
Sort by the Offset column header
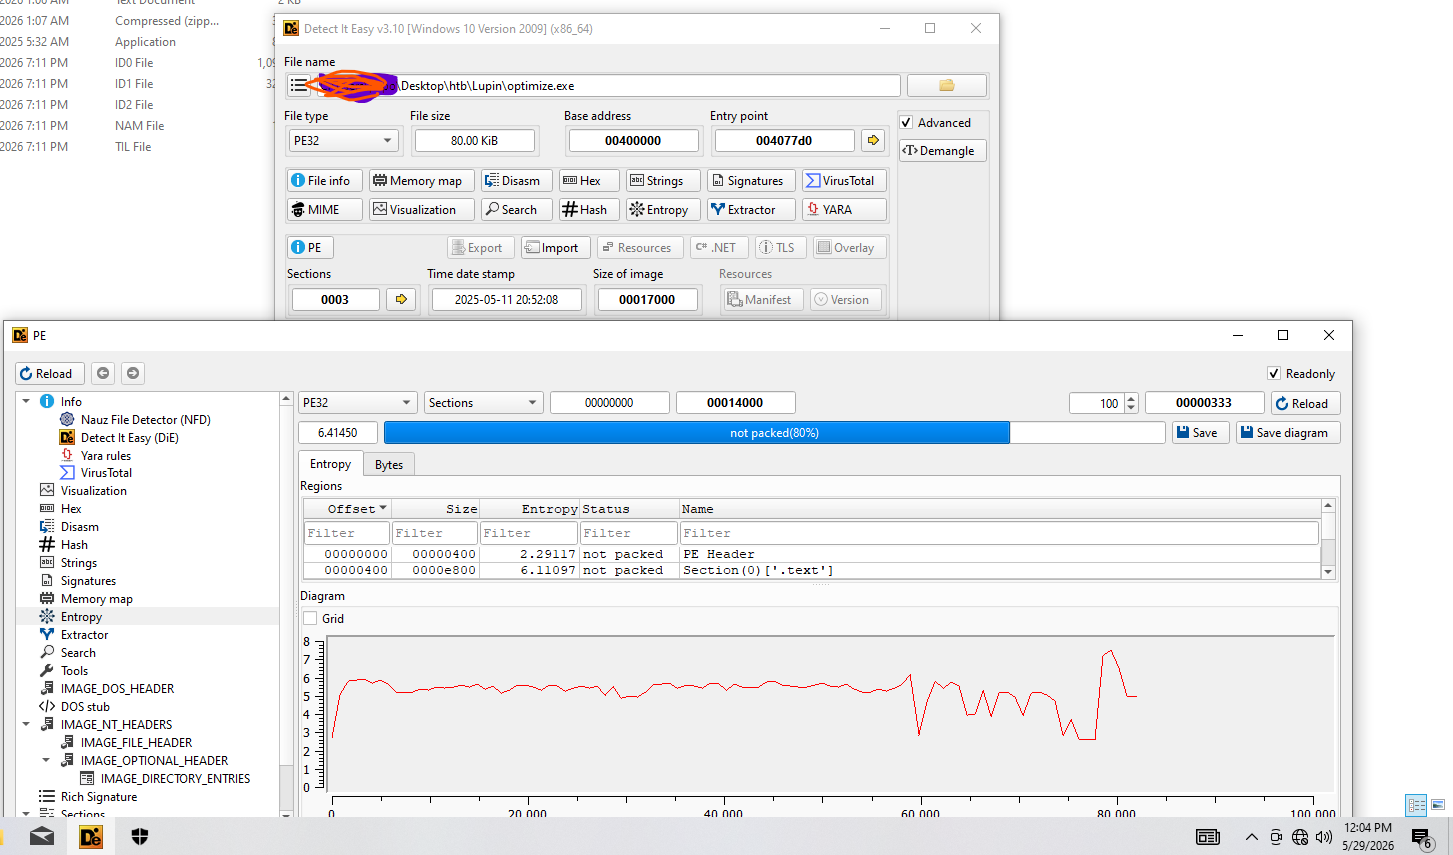(346, 509)
